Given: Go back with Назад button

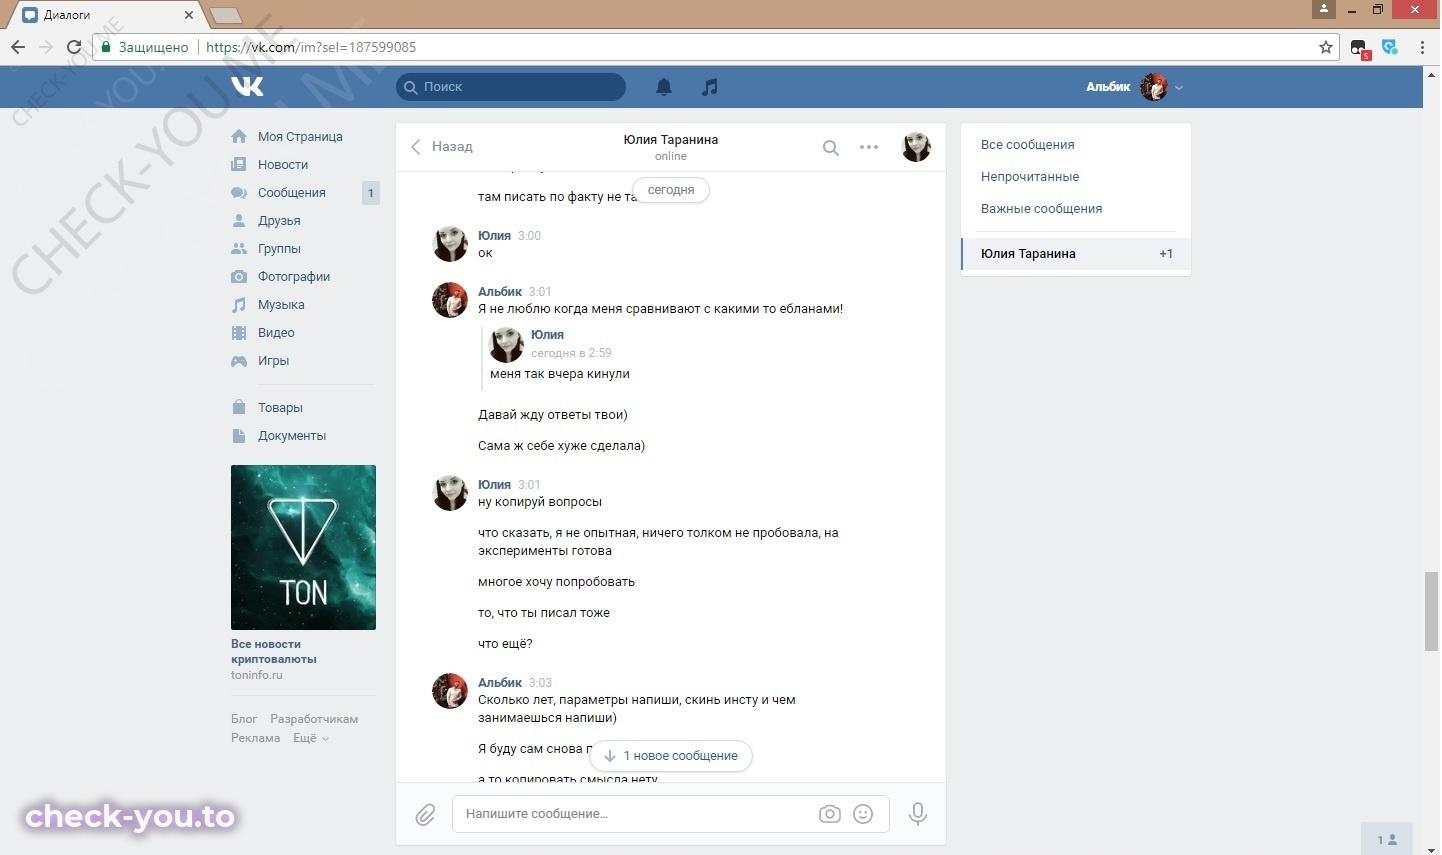Looking at the screenshot, I should [441, 147].
